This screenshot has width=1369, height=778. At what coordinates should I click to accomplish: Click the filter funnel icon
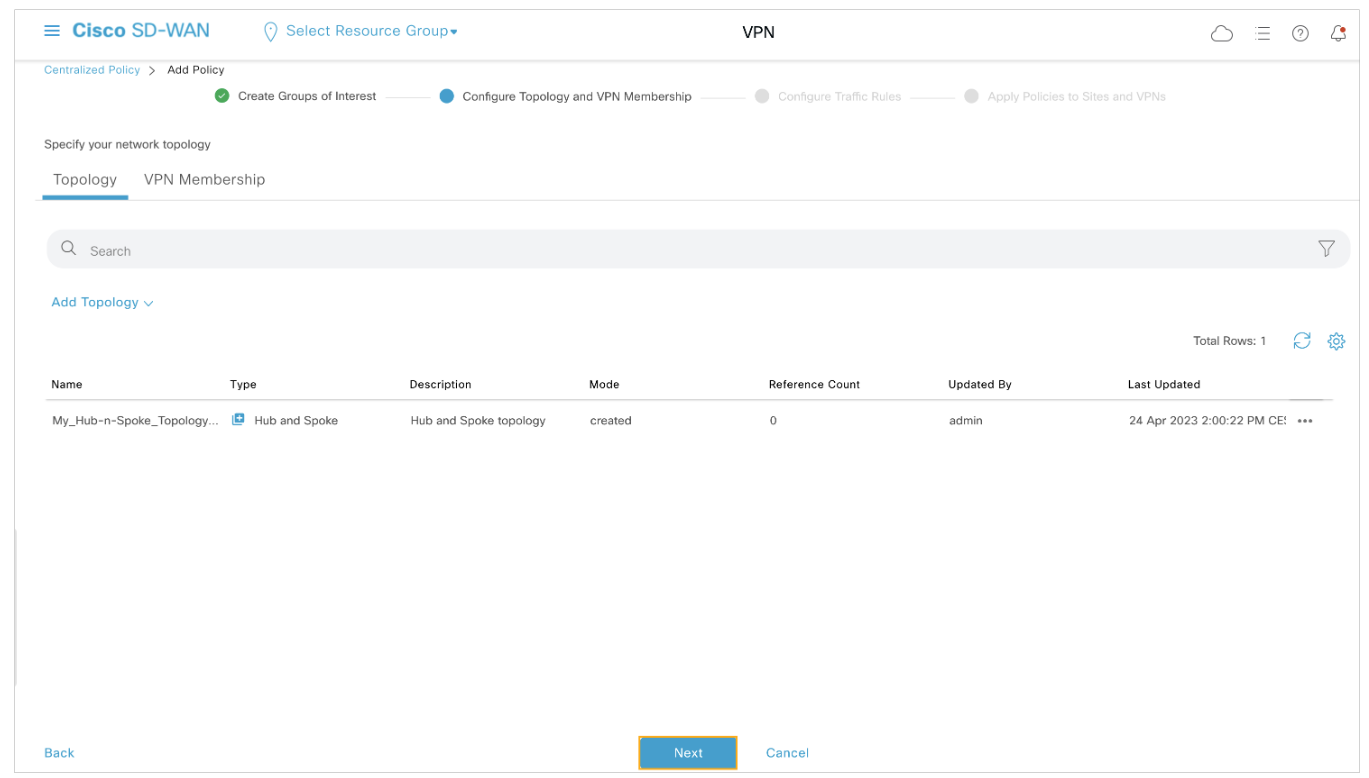click(x=1326, y=249)
